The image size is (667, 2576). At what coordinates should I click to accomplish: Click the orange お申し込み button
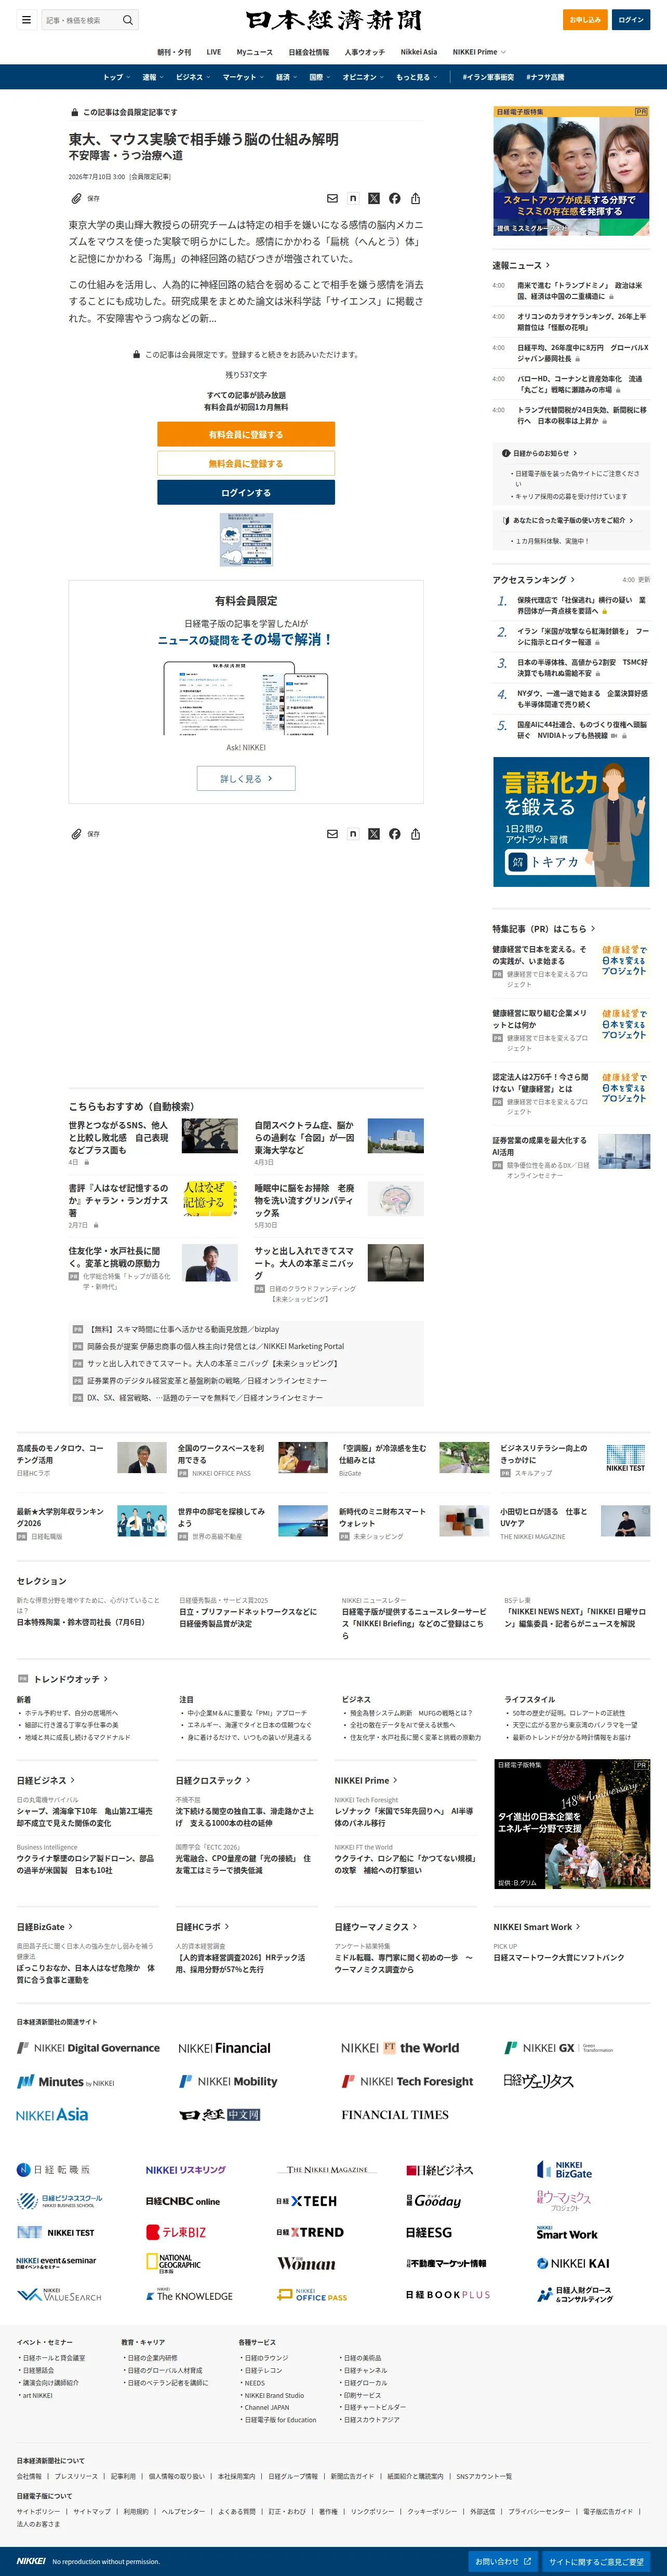point(585,20)
